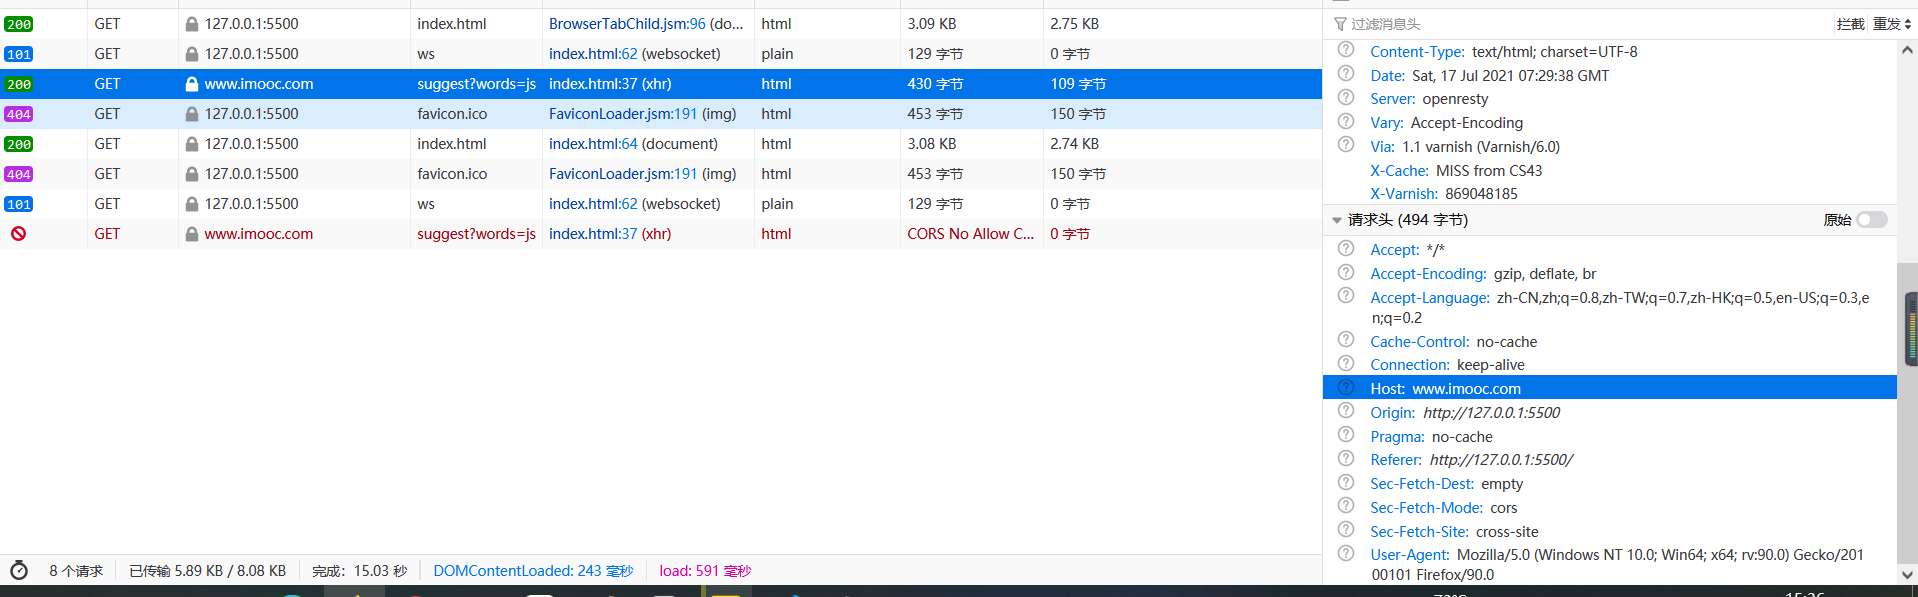Click the 'DOMContentLoaded: 243 毫秒' status entry
The width and height of the screenshot is (1918, 597).
click(533, 571)
